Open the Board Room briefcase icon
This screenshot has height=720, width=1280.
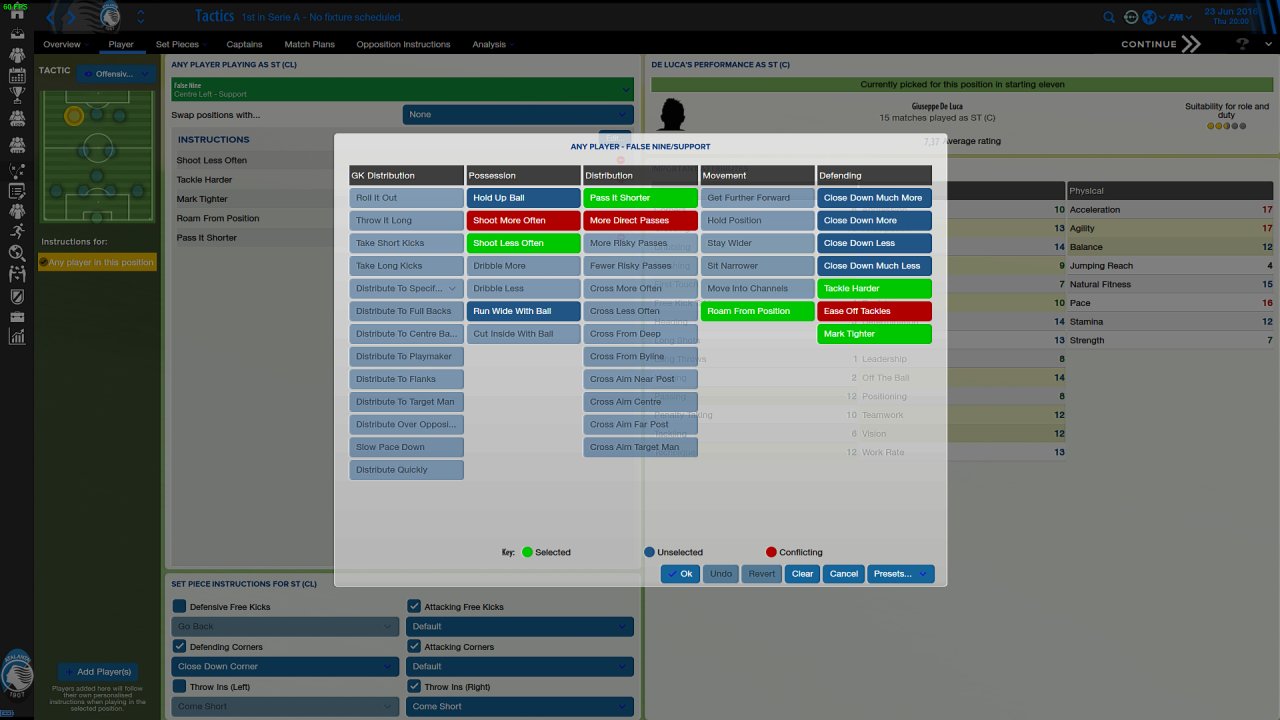pyautogui.click(x=17, y=316)
